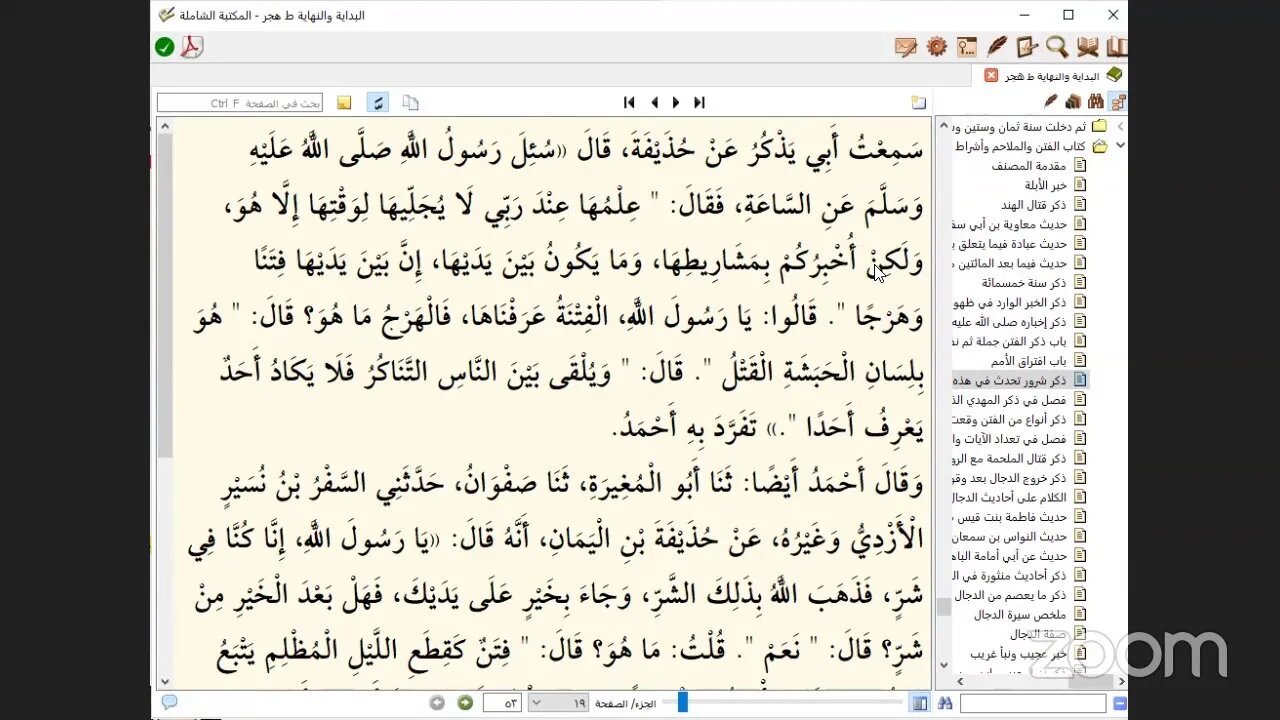Click the open book library icon

pyautogui.click(x=1117, y=46)
